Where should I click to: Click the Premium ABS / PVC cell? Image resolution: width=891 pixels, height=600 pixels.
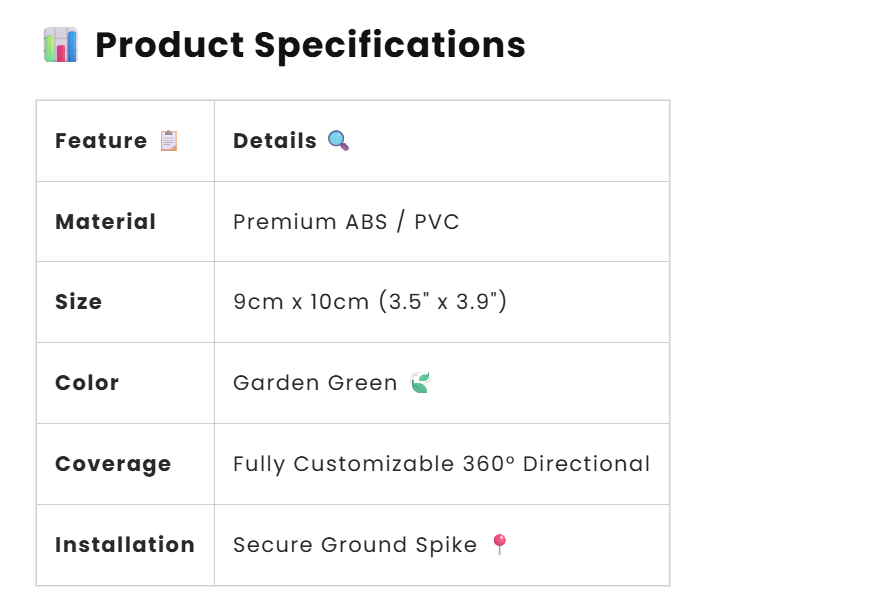pyautogui.click(x=346, y=222)
